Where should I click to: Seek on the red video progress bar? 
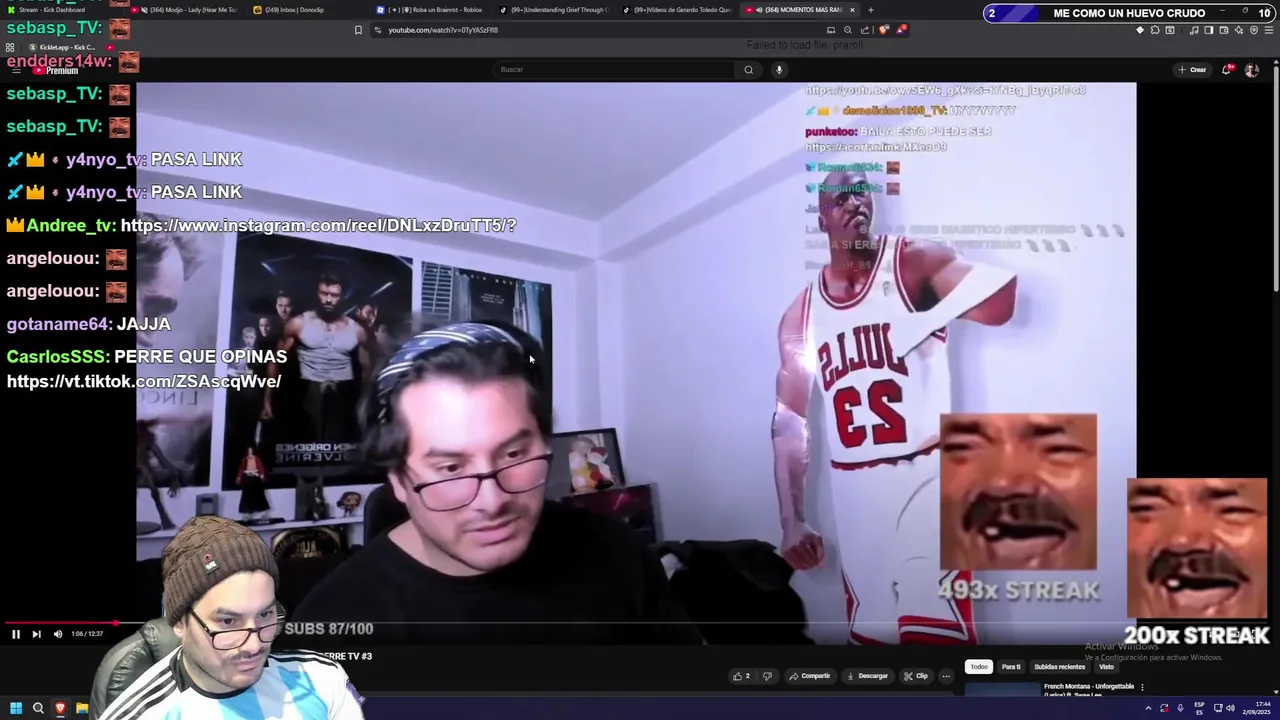point(60,622)
